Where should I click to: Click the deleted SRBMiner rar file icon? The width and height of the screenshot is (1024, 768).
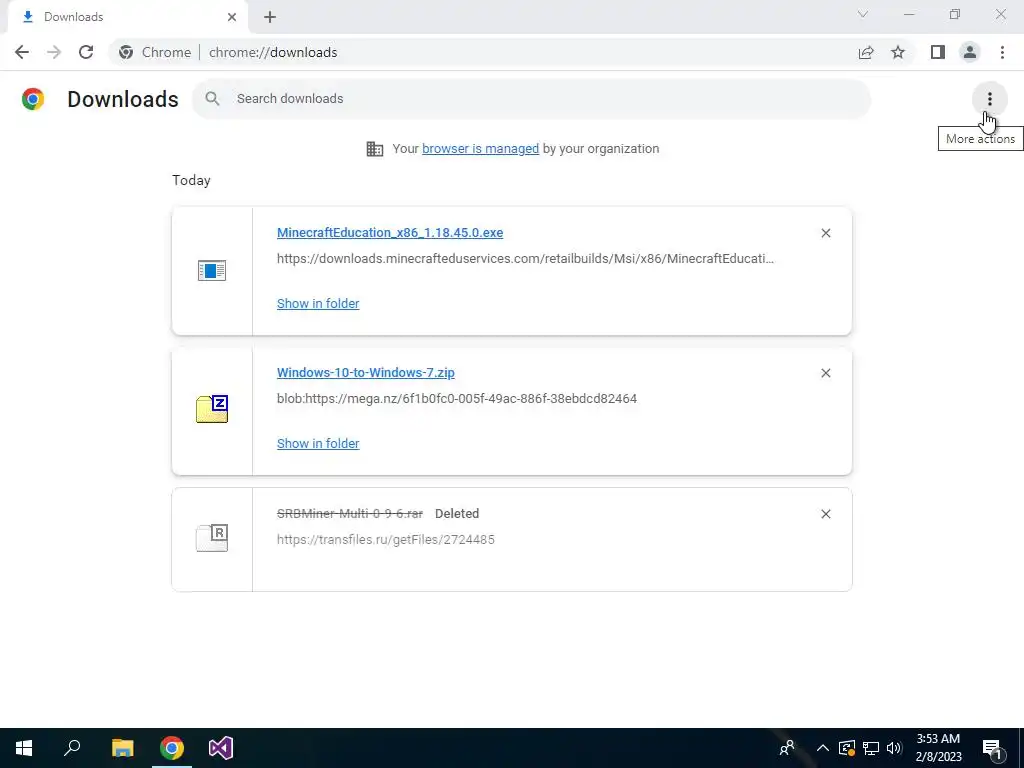pyautogui.click(x=212, y=537)
